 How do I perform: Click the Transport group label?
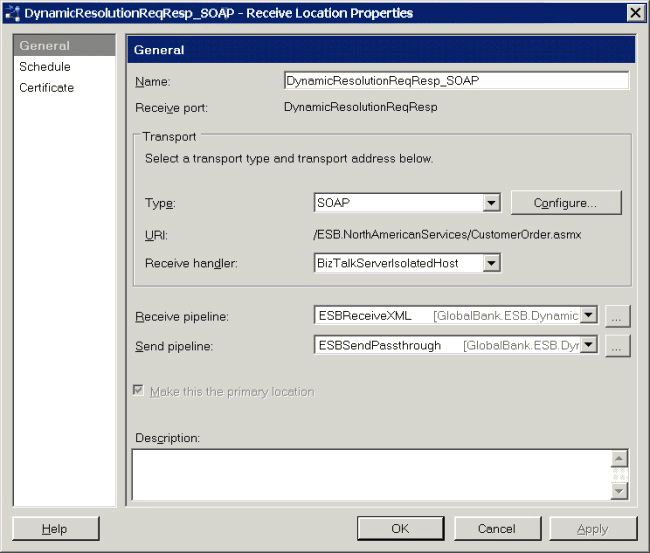pyautogui.click(x=169, y=136)
